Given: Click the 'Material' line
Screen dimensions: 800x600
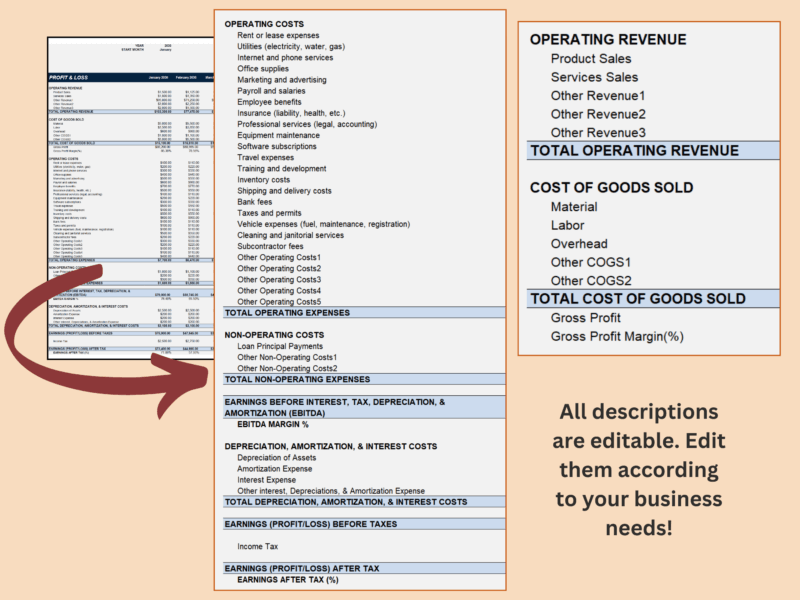Looking at the screenshot, I should click(x=574, y=207).
